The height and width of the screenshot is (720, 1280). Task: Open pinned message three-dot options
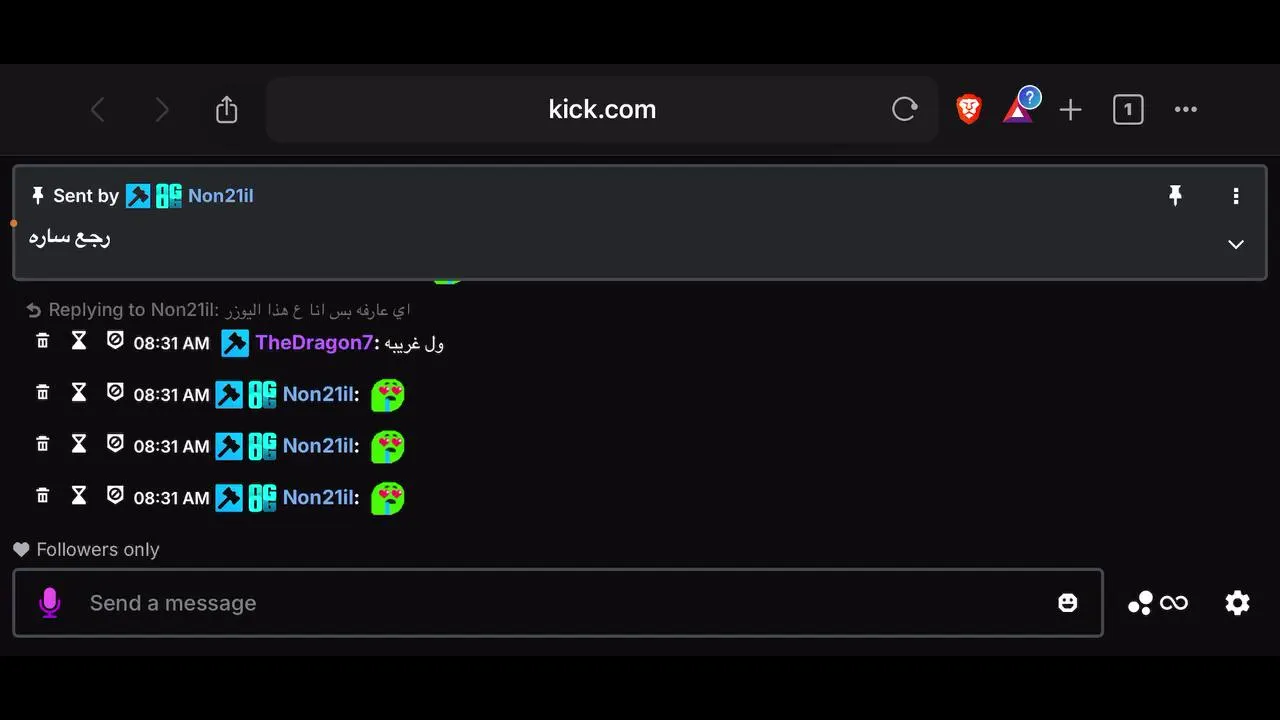pos(1236,196)
